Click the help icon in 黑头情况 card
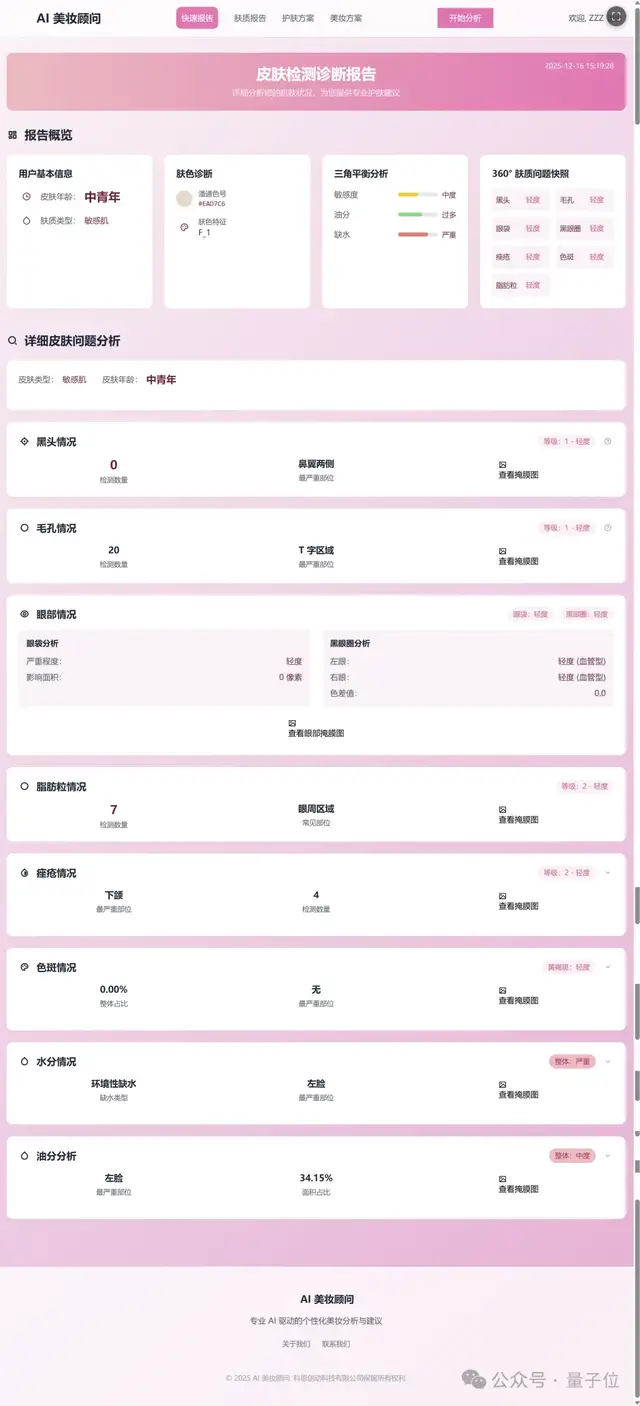640x1406 pixels. point(608,441)
